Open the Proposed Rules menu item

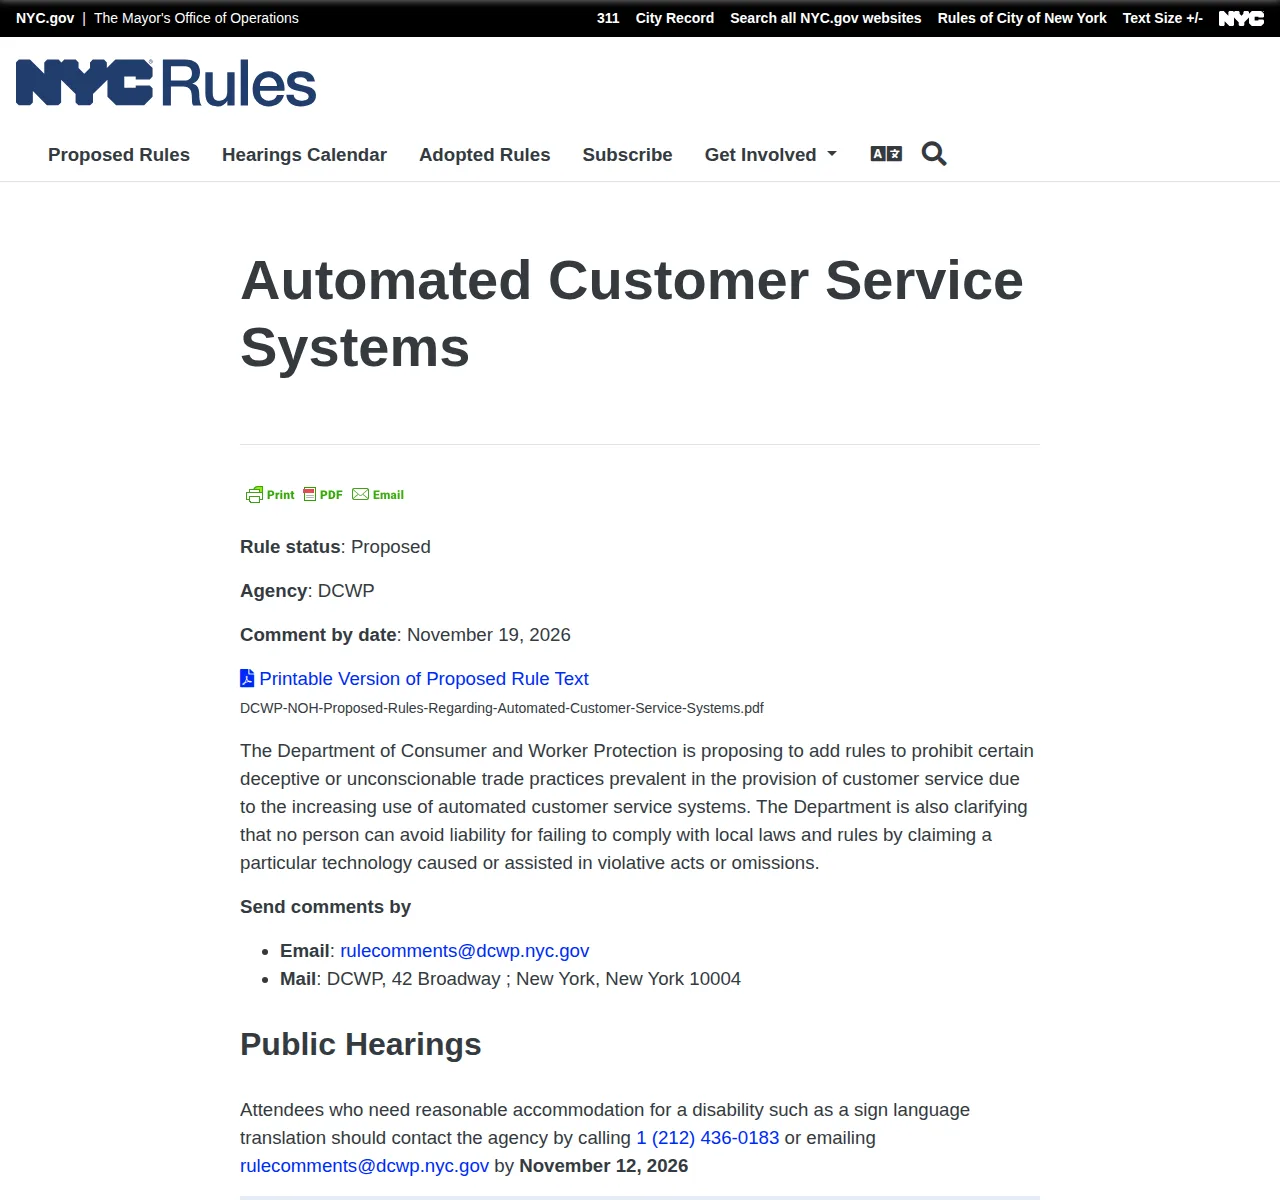click(119, 155)
